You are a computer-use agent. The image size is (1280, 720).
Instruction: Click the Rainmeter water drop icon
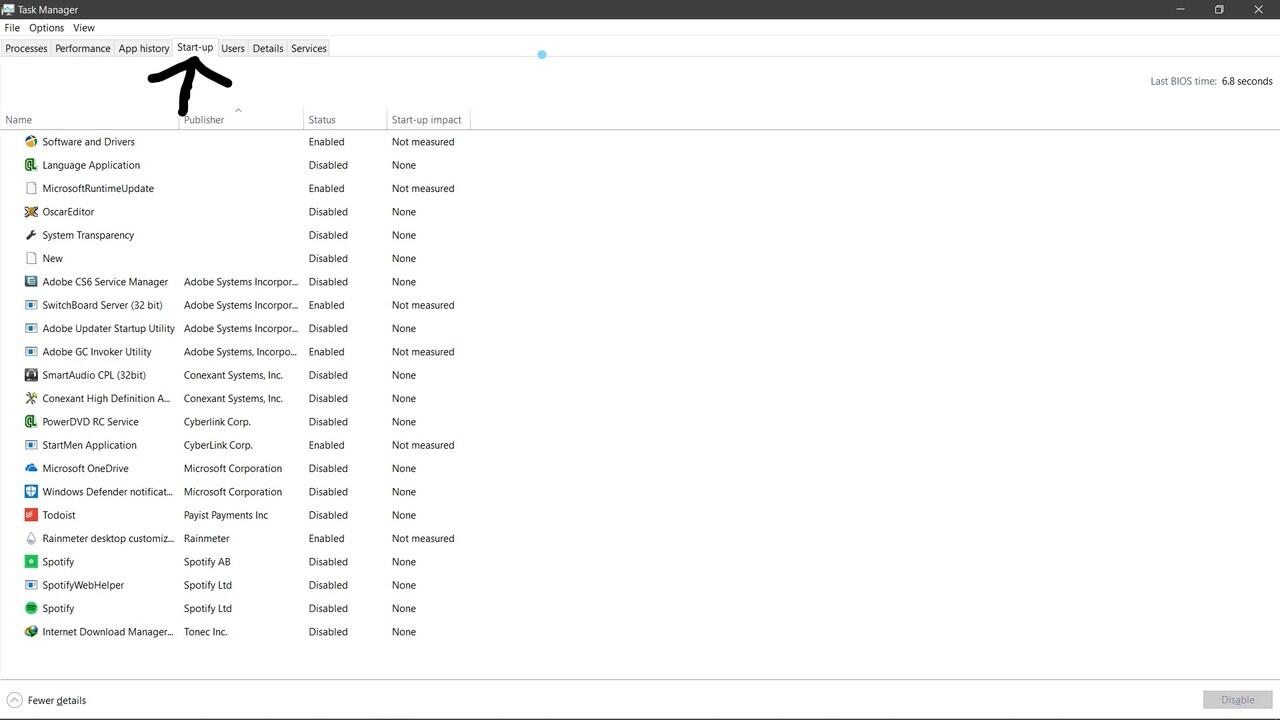[31, 538]
